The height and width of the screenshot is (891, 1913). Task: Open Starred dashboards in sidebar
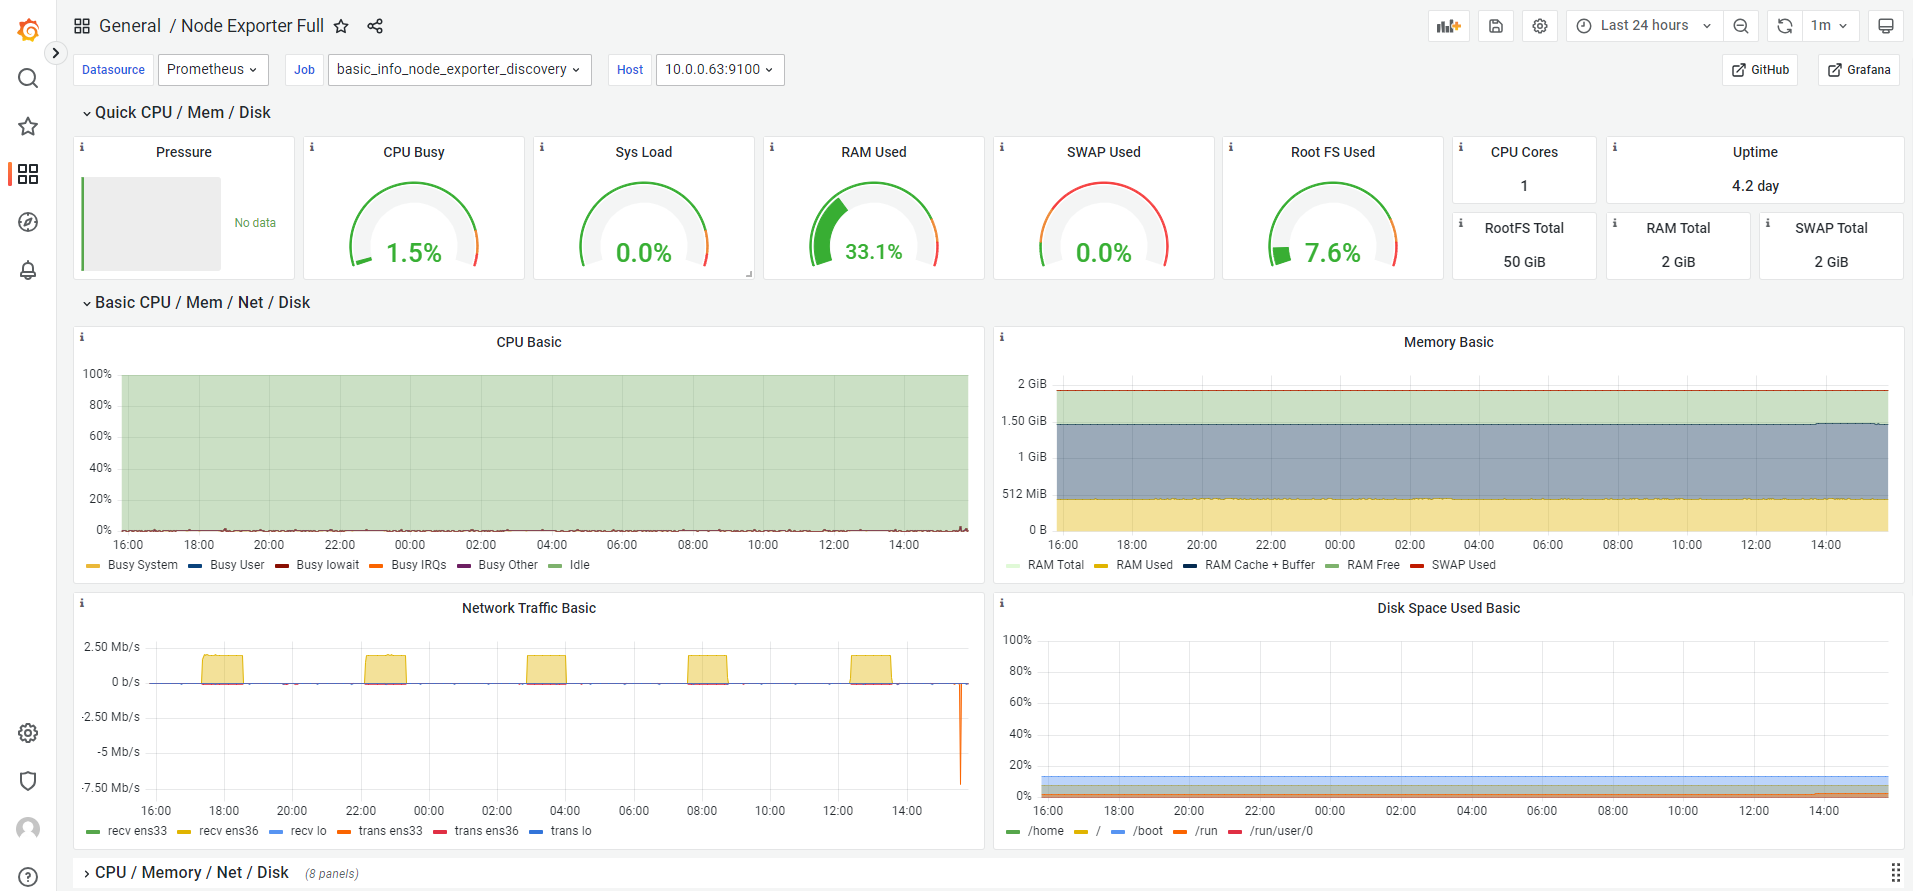[28, 126]
